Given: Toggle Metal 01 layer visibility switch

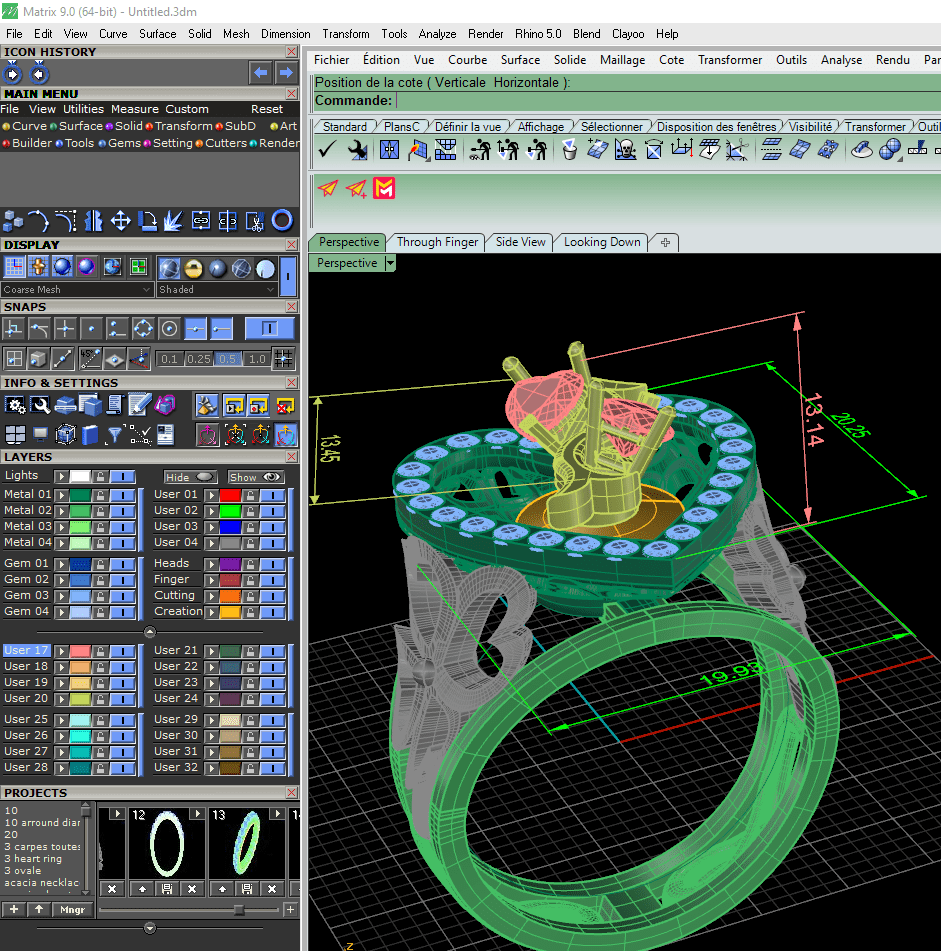Looking at the screenshot, I should point(122,495).
